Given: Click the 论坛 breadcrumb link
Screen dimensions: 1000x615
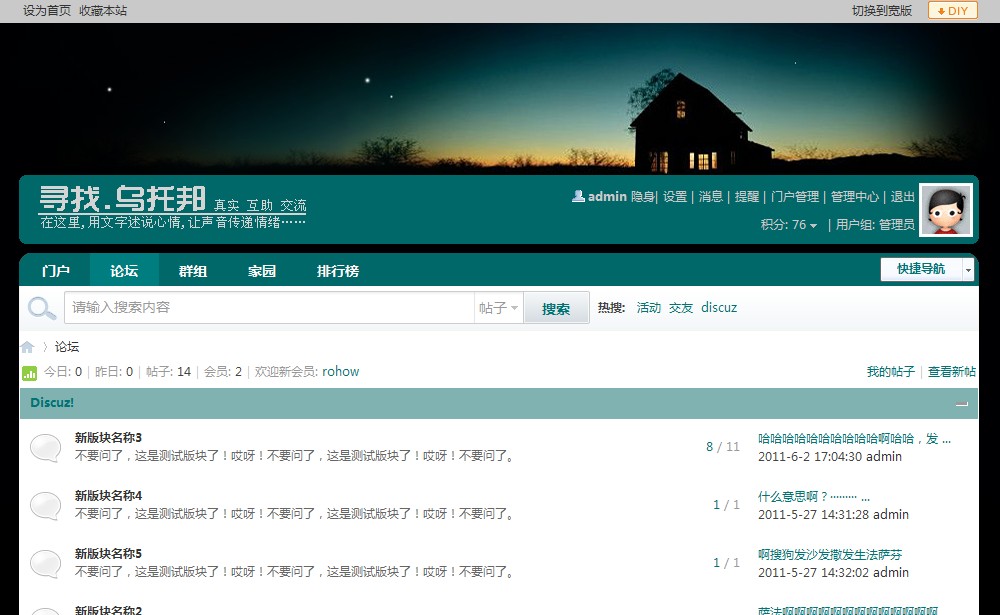Looking at the screenshot, I should click(67, 347).
